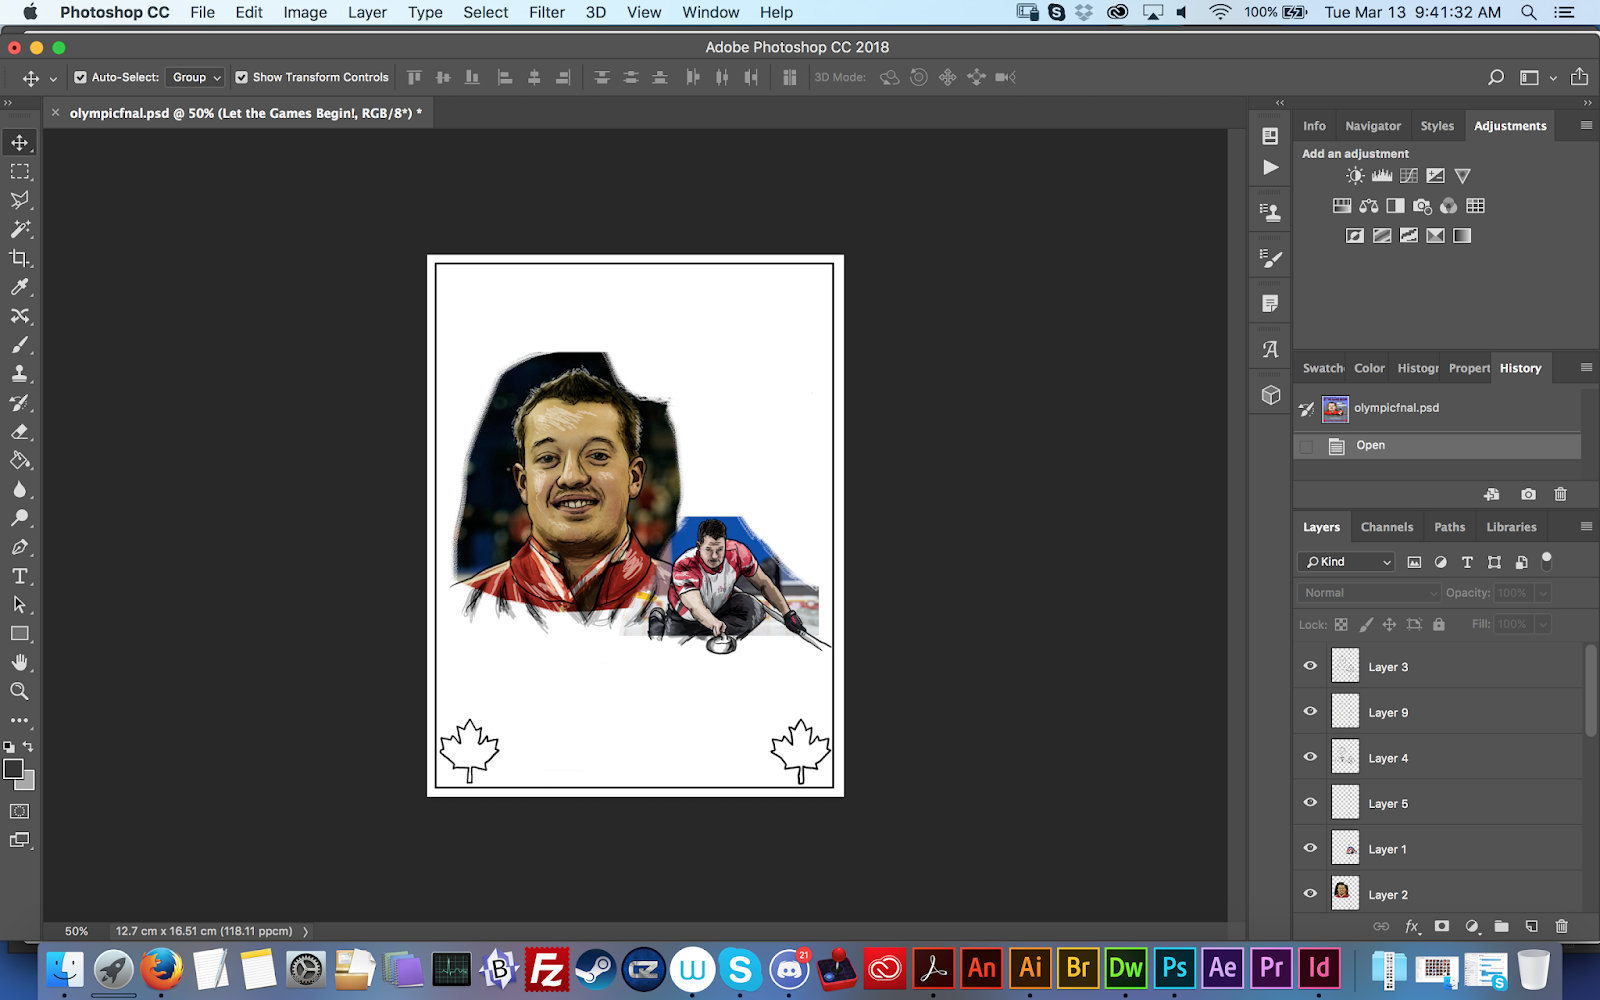Viewport: 1600px width, 1000px height.
Task: Hide Layer 9 visibility
Action: pyautogui.click(x=1310, y=712)
